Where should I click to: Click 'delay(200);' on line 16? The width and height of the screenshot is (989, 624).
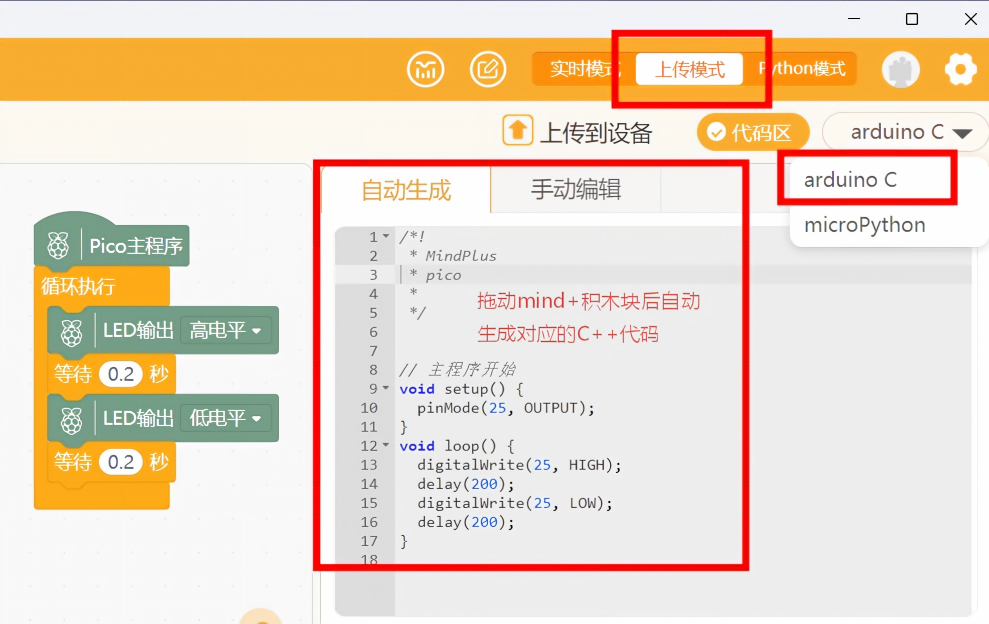tap(465, 522)
